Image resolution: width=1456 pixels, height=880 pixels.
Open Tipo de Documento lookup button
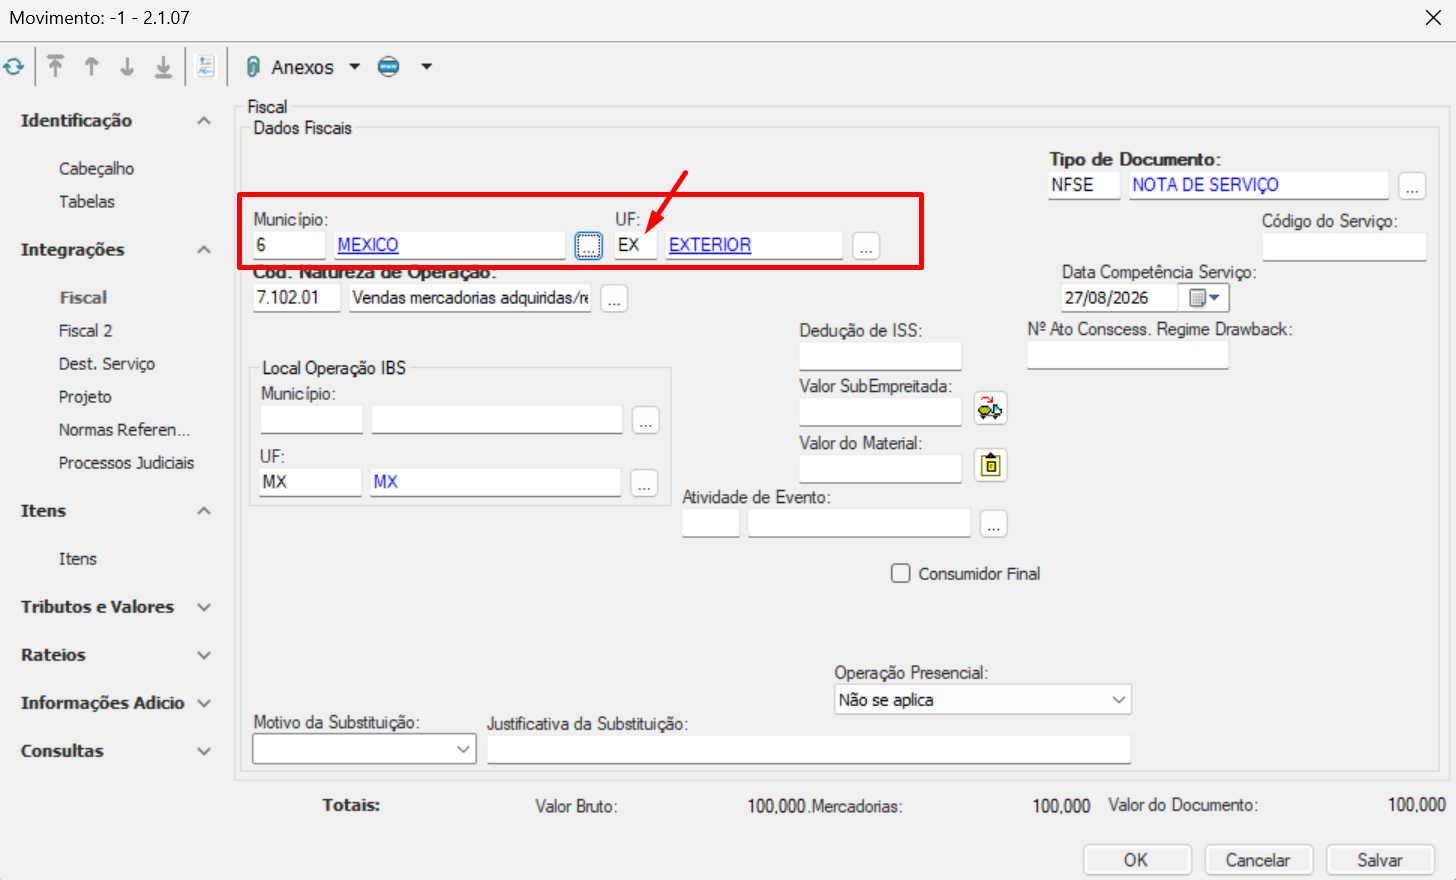pyautogui.click(x=1412, y=186)
